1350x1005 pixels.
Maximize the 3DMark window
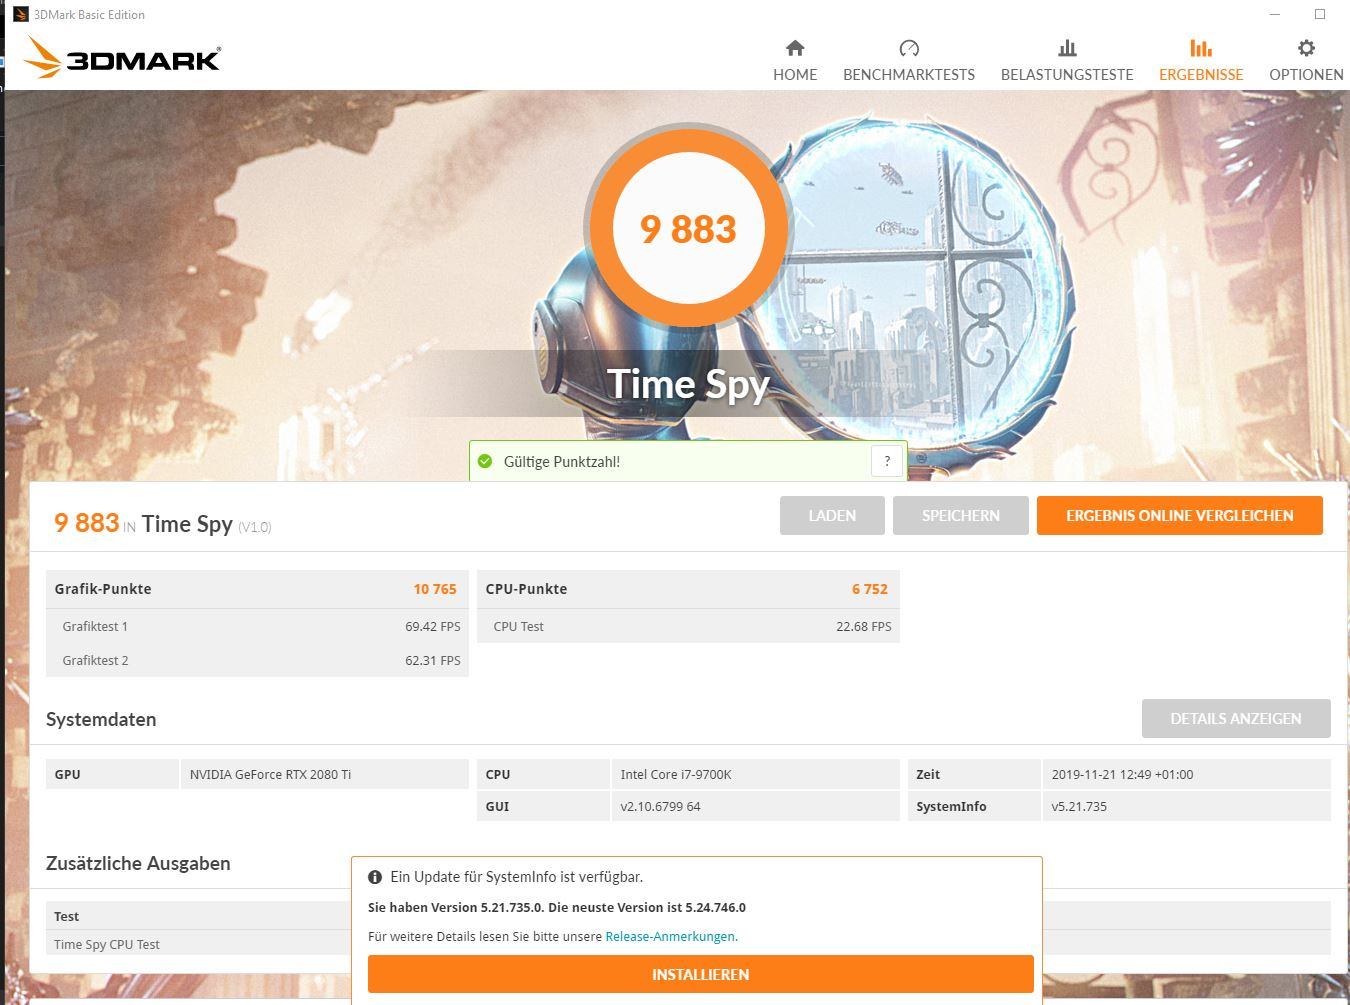(1320, 14)
